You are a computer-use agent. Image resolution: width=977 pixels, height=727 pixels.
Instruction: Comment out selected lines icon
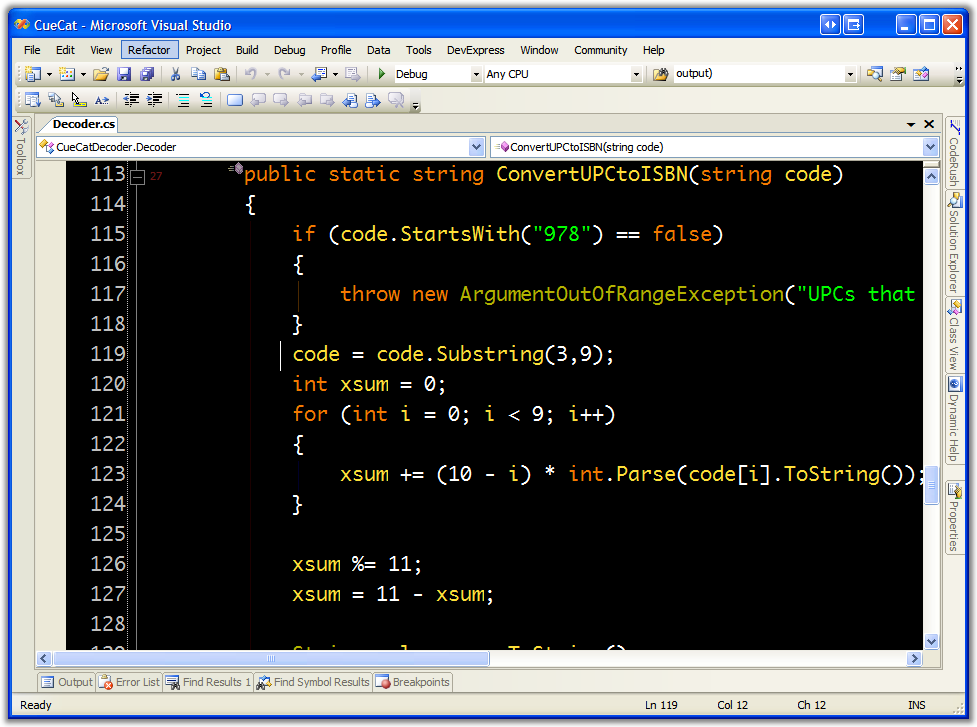(x=183, y=100)
